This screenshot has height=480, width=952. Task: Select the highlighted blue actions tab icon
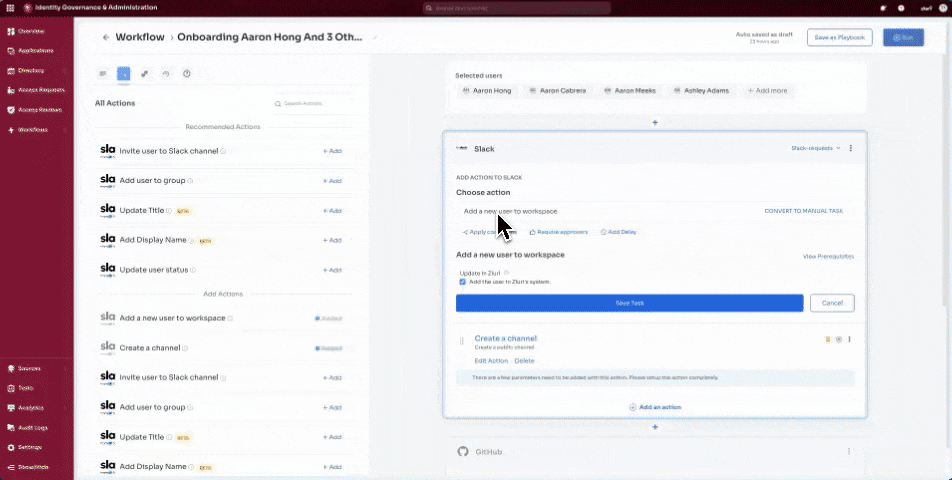(x=123, y=73)
